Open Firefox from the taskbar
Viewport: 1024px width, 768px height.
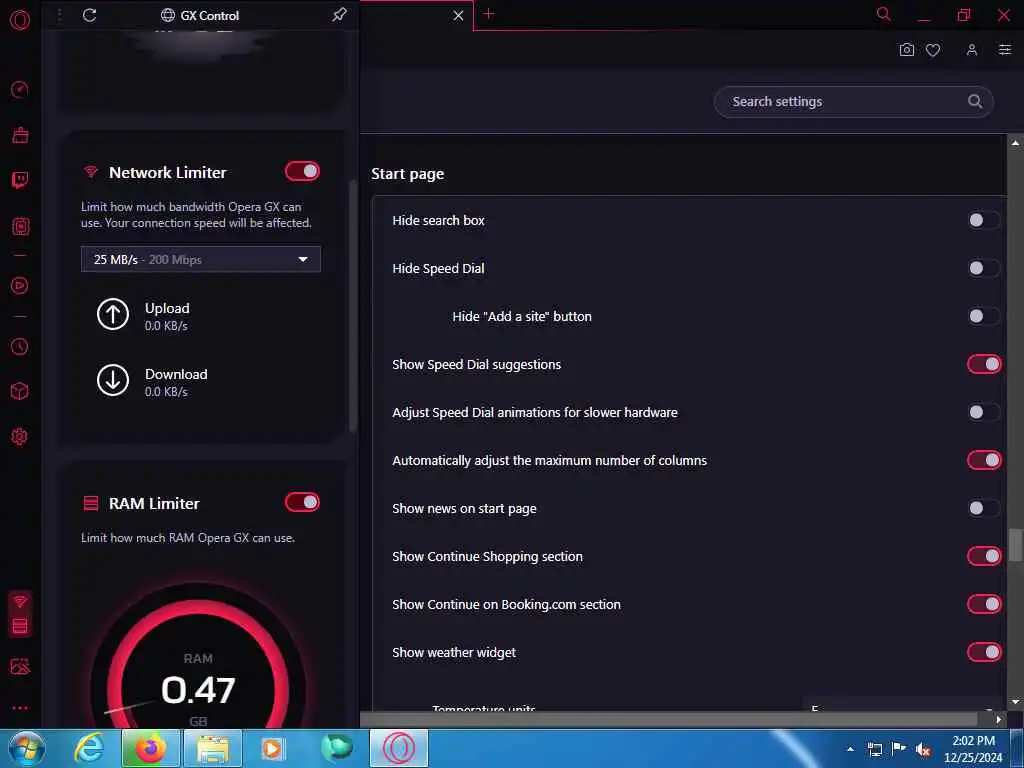[x=150, y=748]
